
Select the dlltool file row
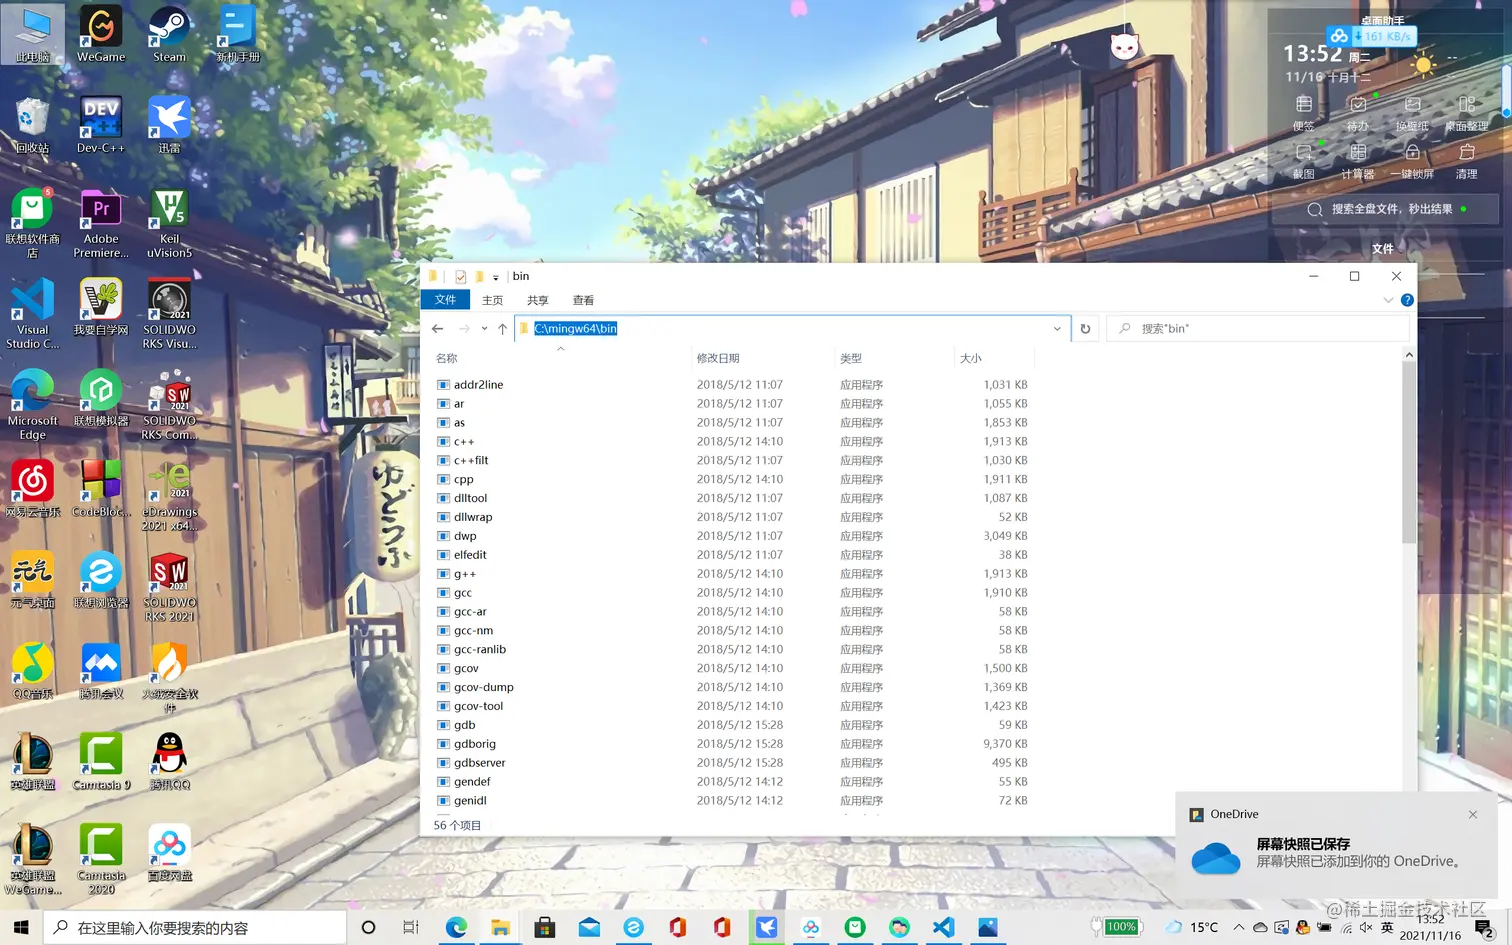tap(732, 498)
